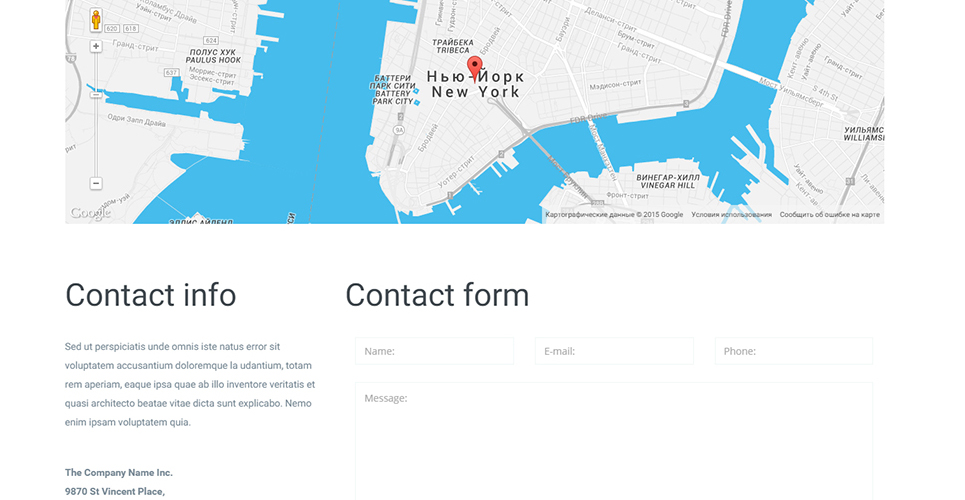Image resolution: width=965 pixels, height=500 pixels.
Task: Click the 624 route shield on the map
Action: point(211,40)
